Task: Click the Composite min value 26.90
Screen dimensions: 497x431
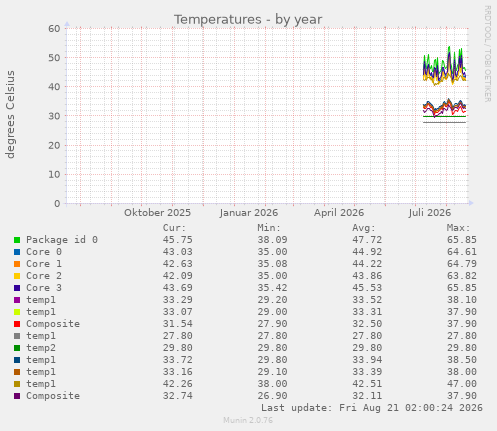Action: [x=272, y=396]
